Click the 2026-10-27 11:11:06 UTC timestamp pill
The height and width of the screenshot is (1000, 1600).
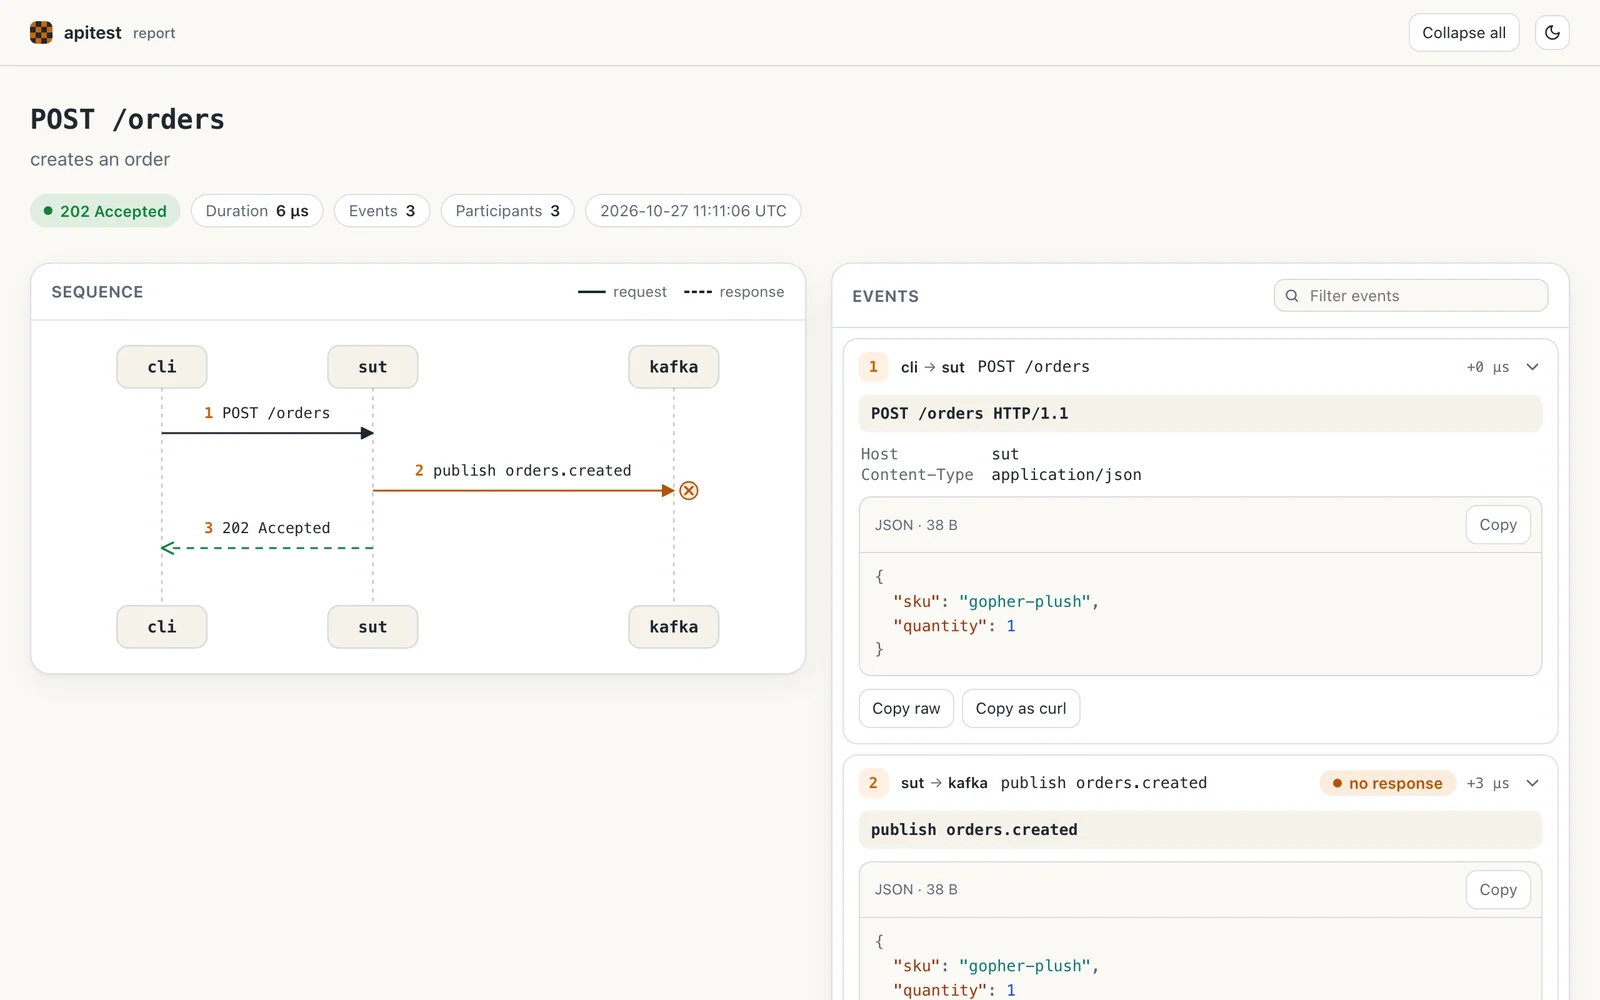point(693,211)
